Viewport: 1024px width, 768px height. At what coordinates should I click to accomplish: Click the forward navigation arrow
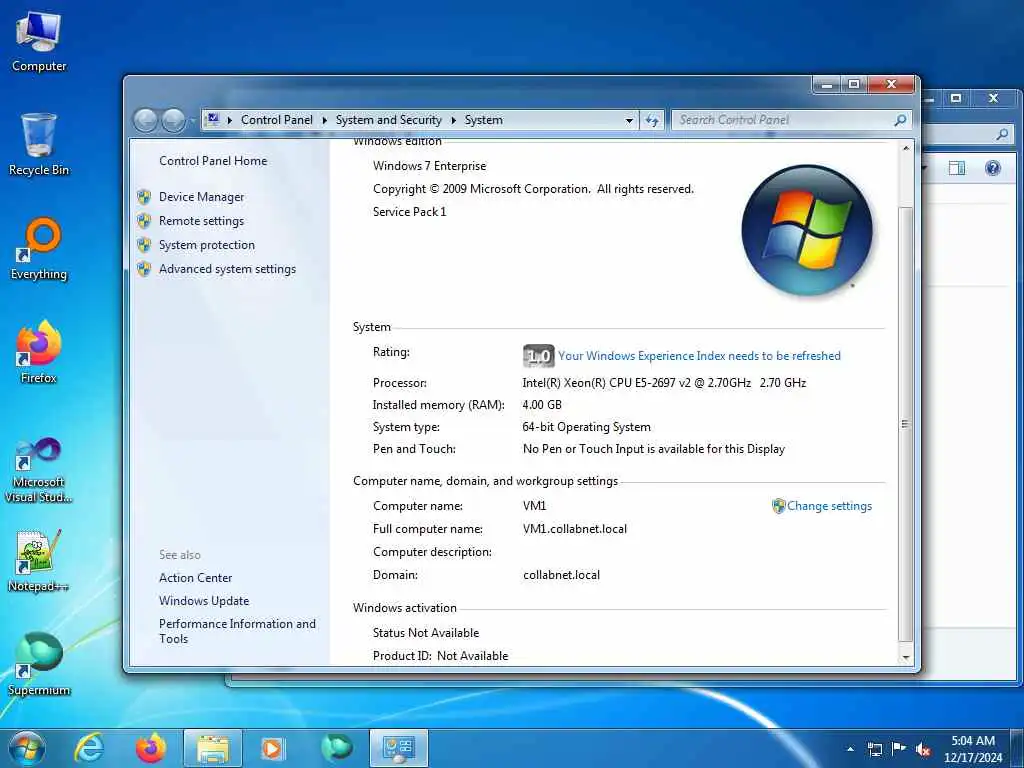tap(173, 120)
